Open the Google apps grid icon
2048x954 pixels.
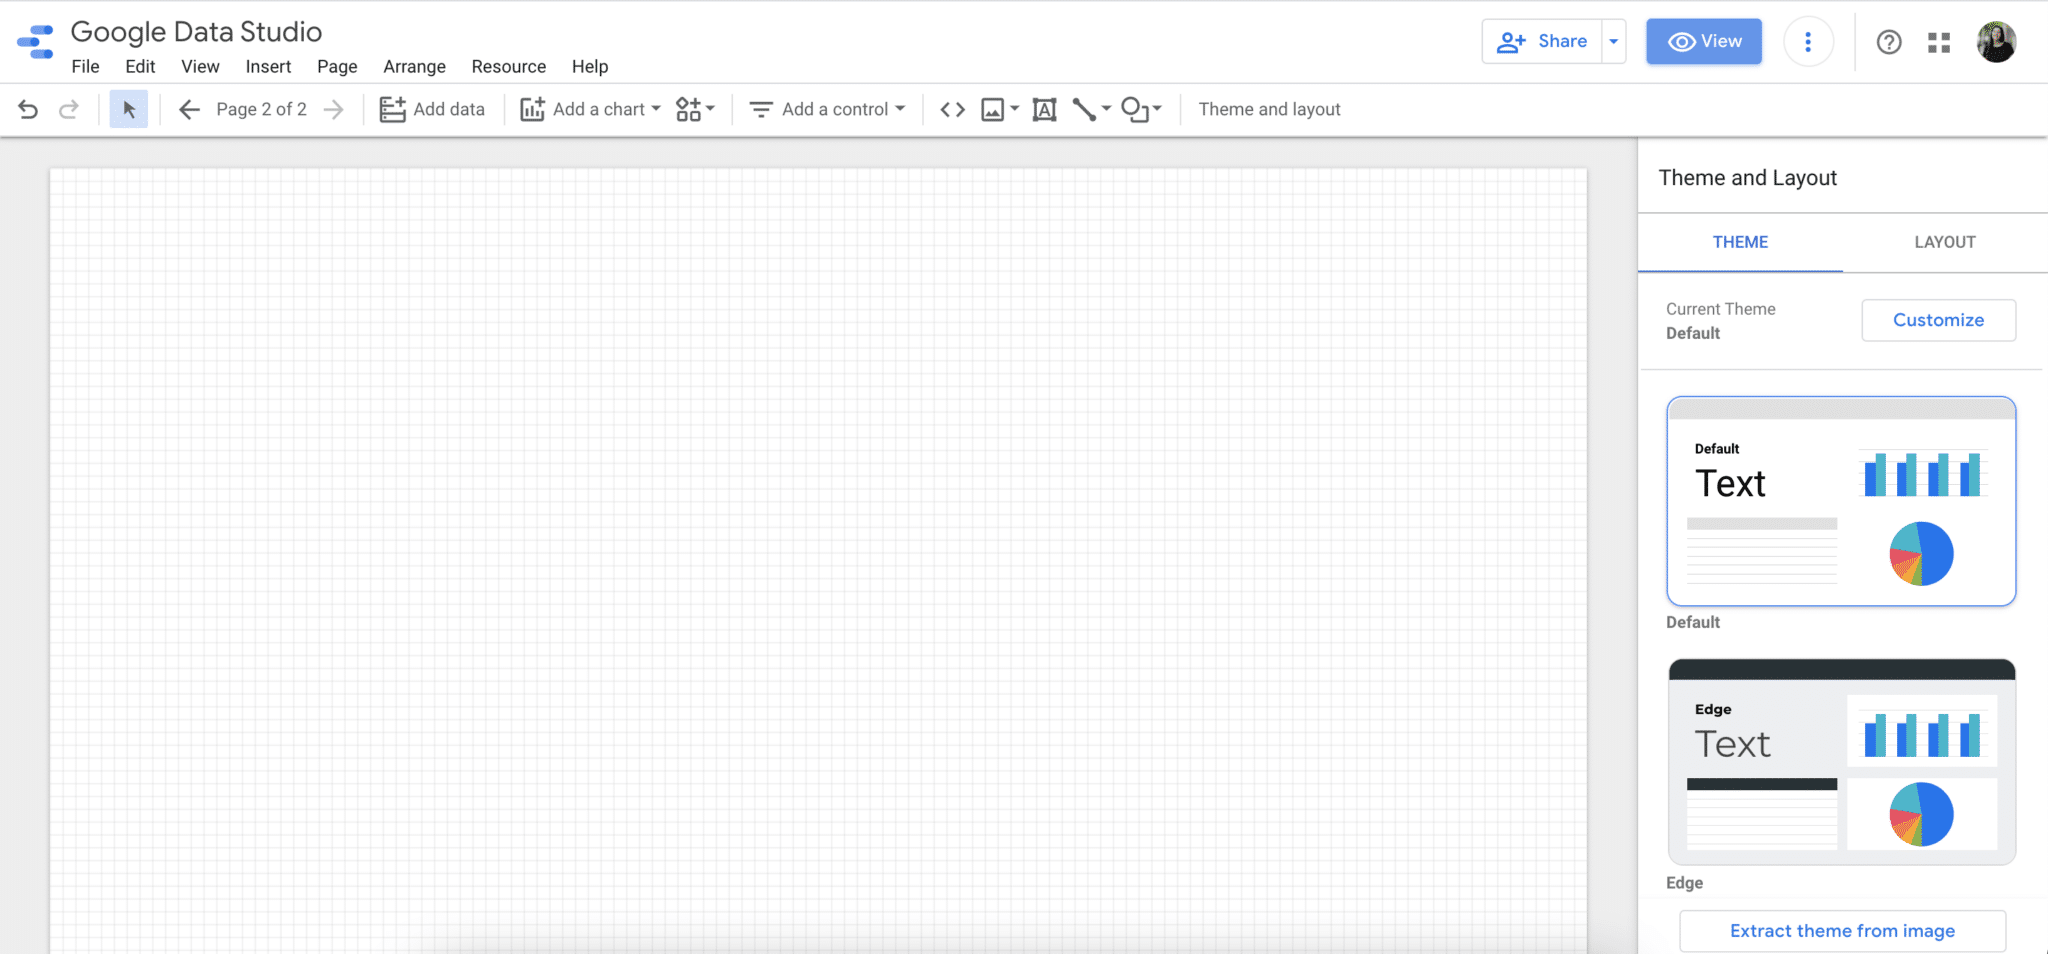pyautogui.click(x=1939, y=42)
